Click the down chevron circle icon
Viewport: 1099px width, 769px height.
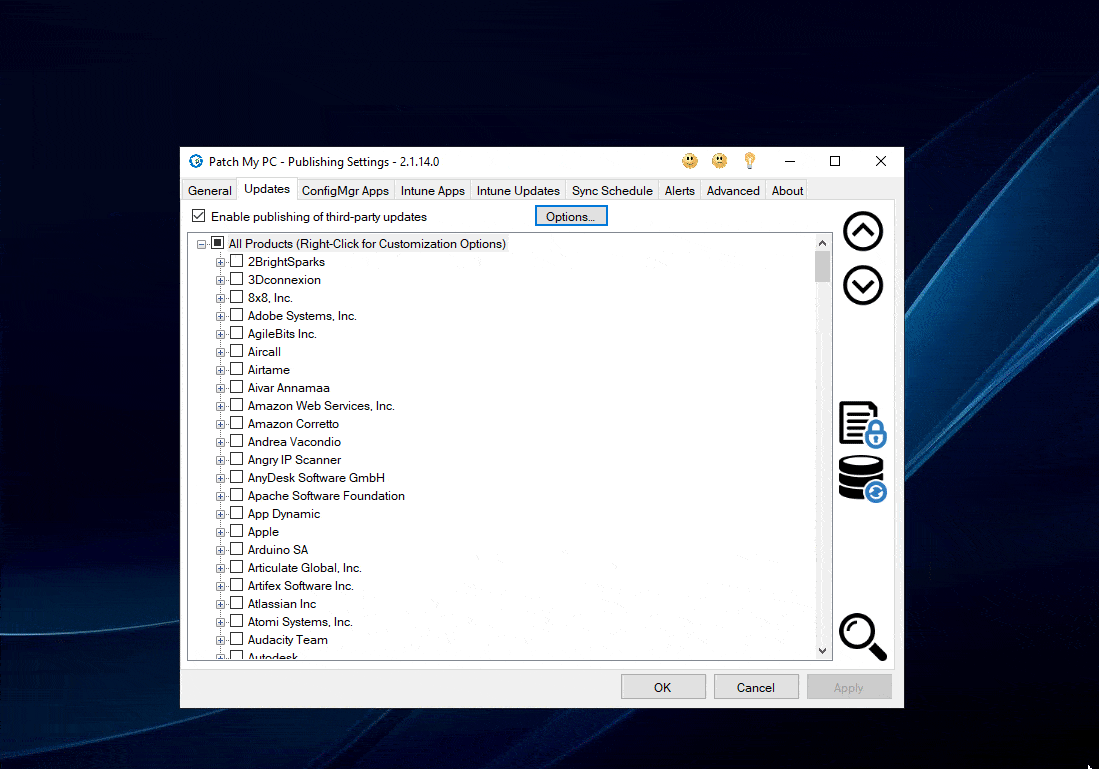pos(863,285)
